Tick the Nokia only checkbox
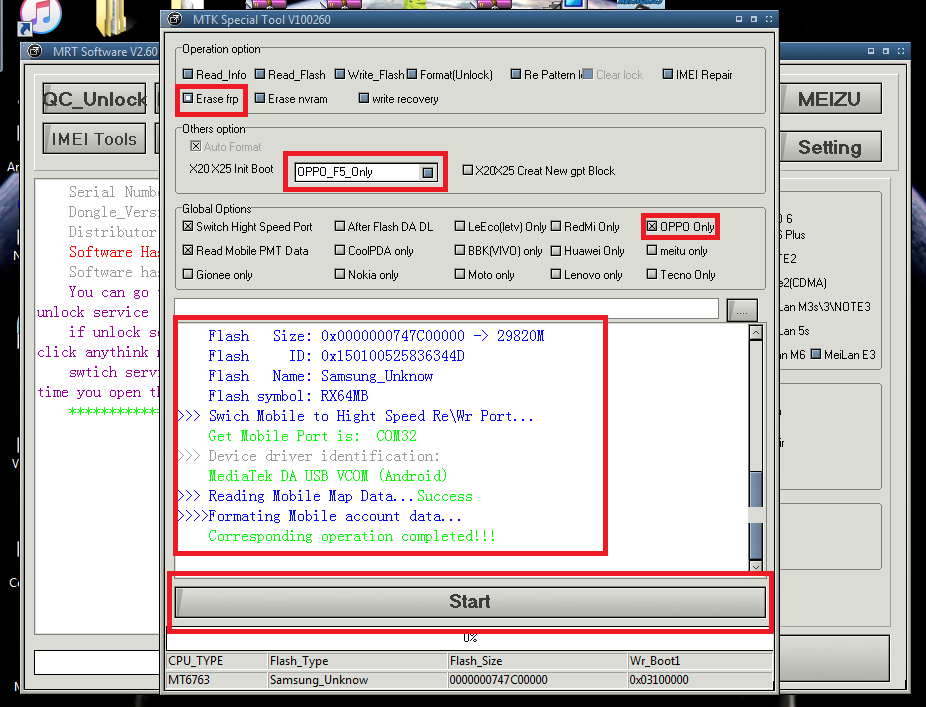 pos(340,274)
